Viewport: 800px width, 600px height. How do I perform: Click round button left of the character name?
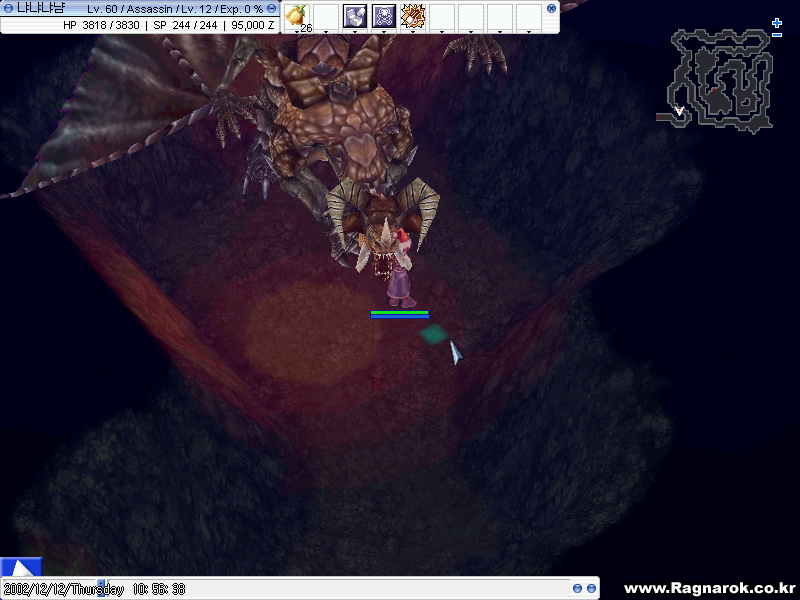tap(8, 9)
